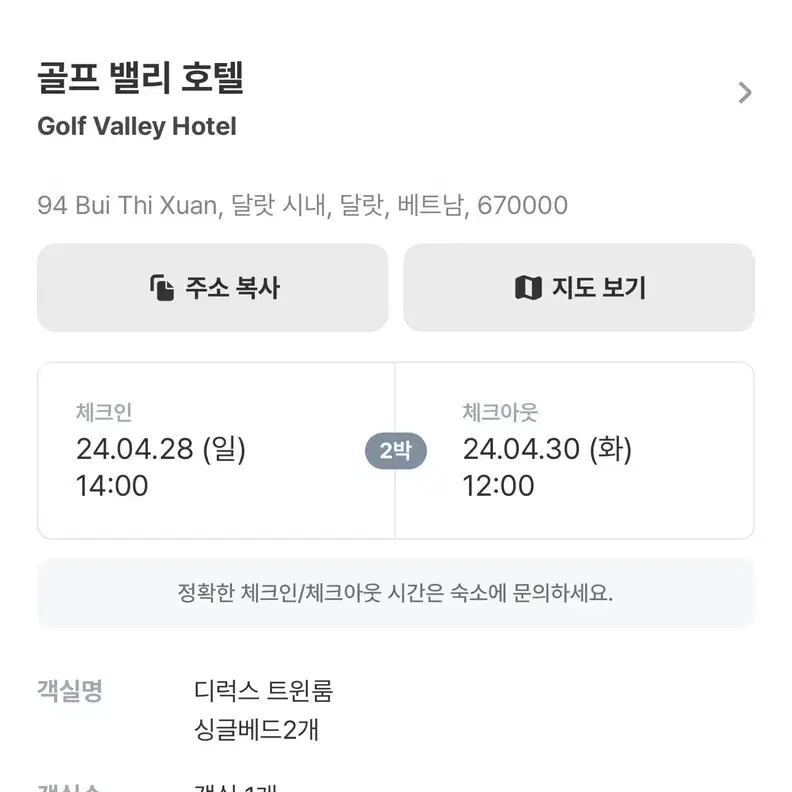The width and height of the screenshot is (792, 792).
Task: Tap the check-out time 12:00
Action: (499, 486)
